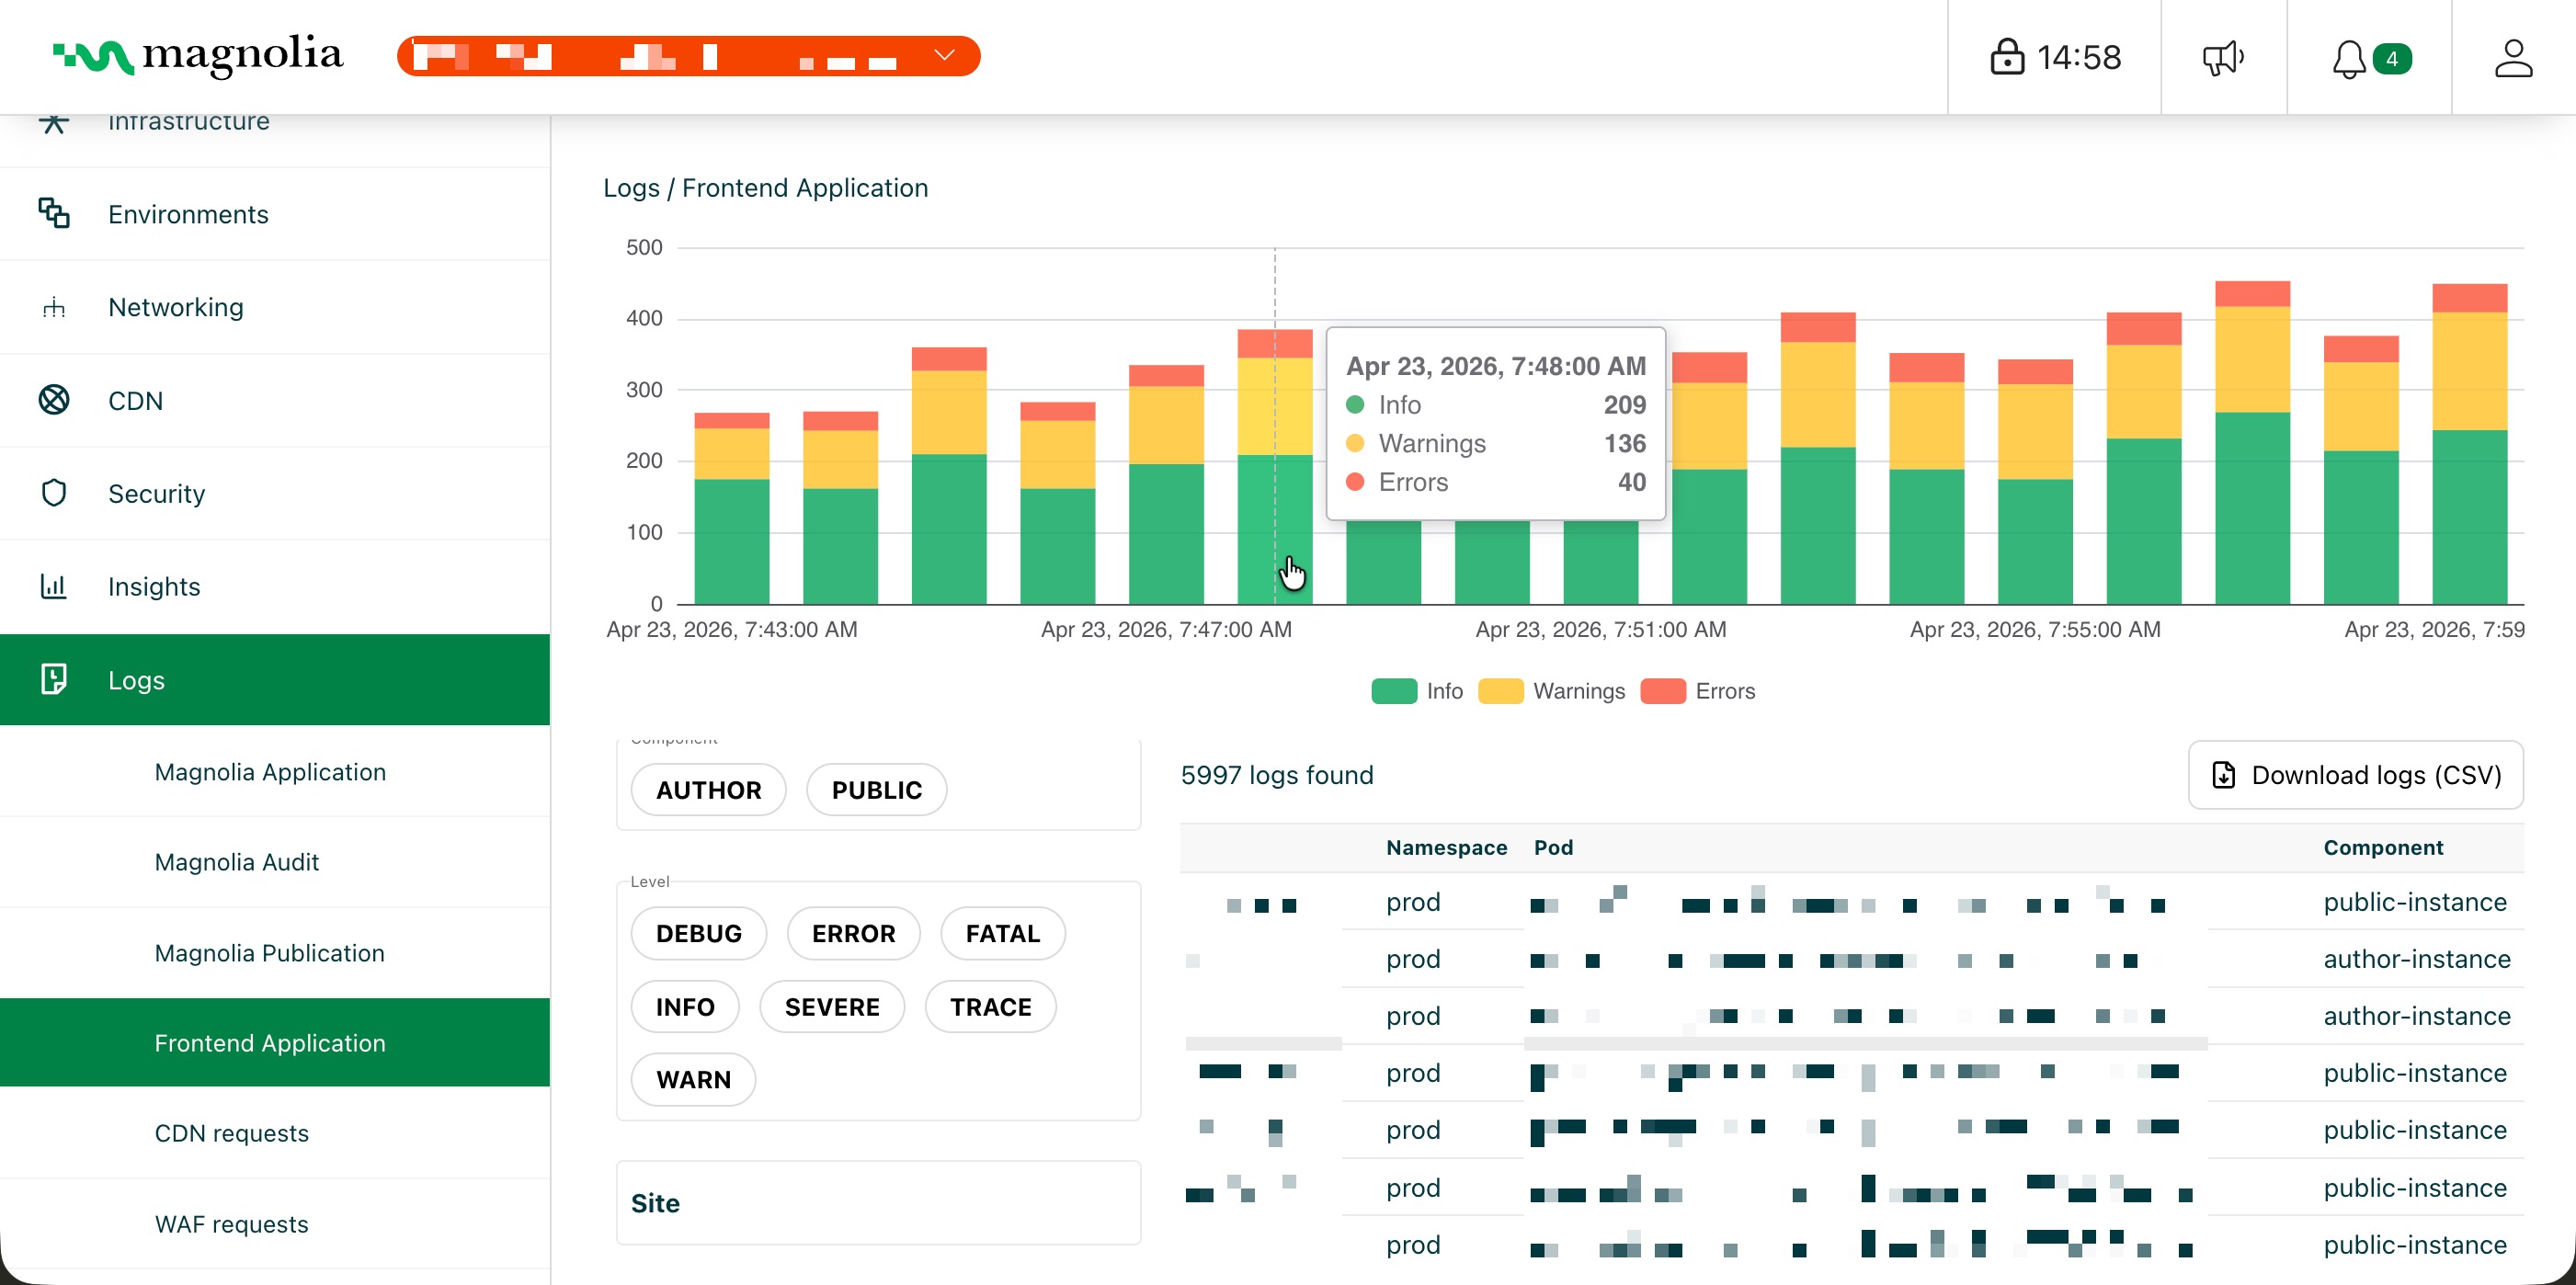This screenshot has width=2576, height=1285.
Task: Click '5997 logs found' text
Action: (x=1277, y=775)
